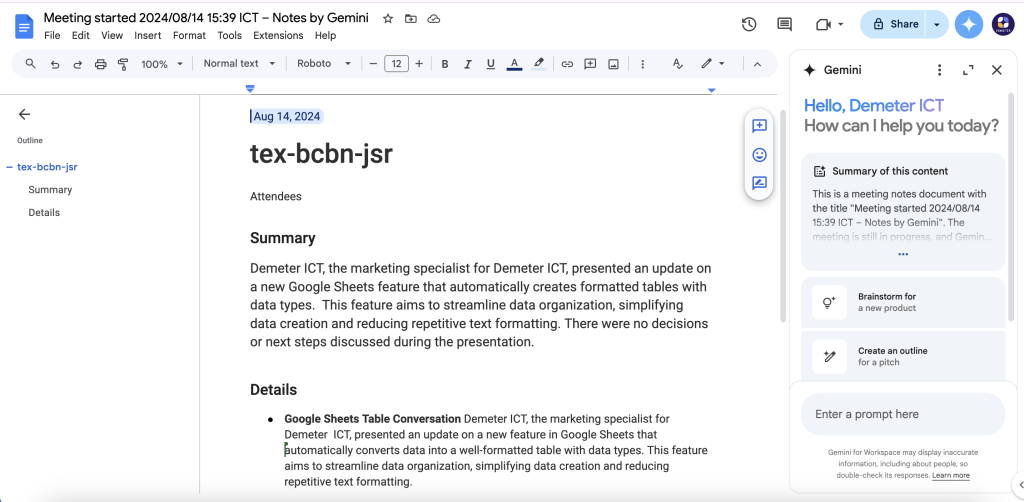Open the account avatar menu
The image size is (1024, 502).
1003,24
